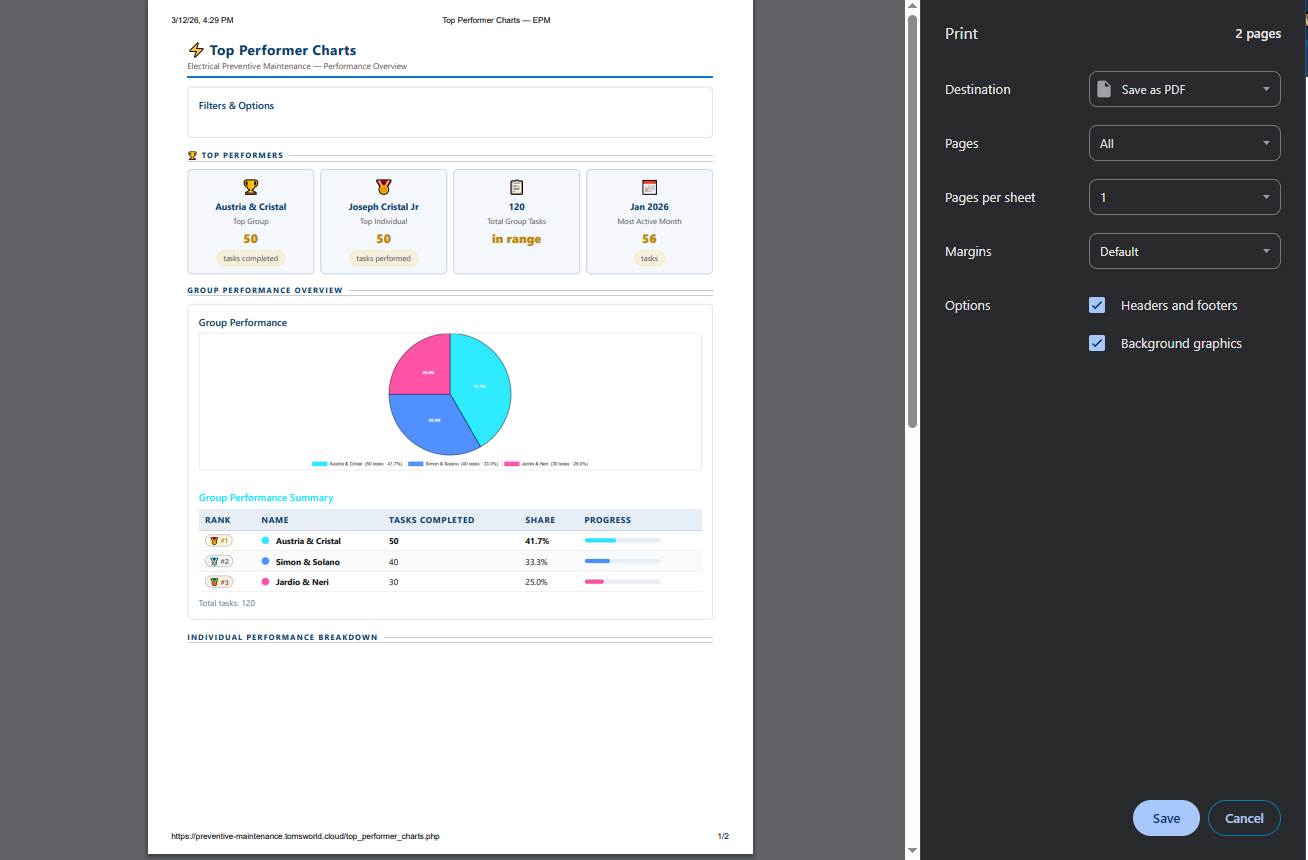Click the medal icon above Joseph Cristal Jr
The image size is (1308, 860).
(383, 187)
